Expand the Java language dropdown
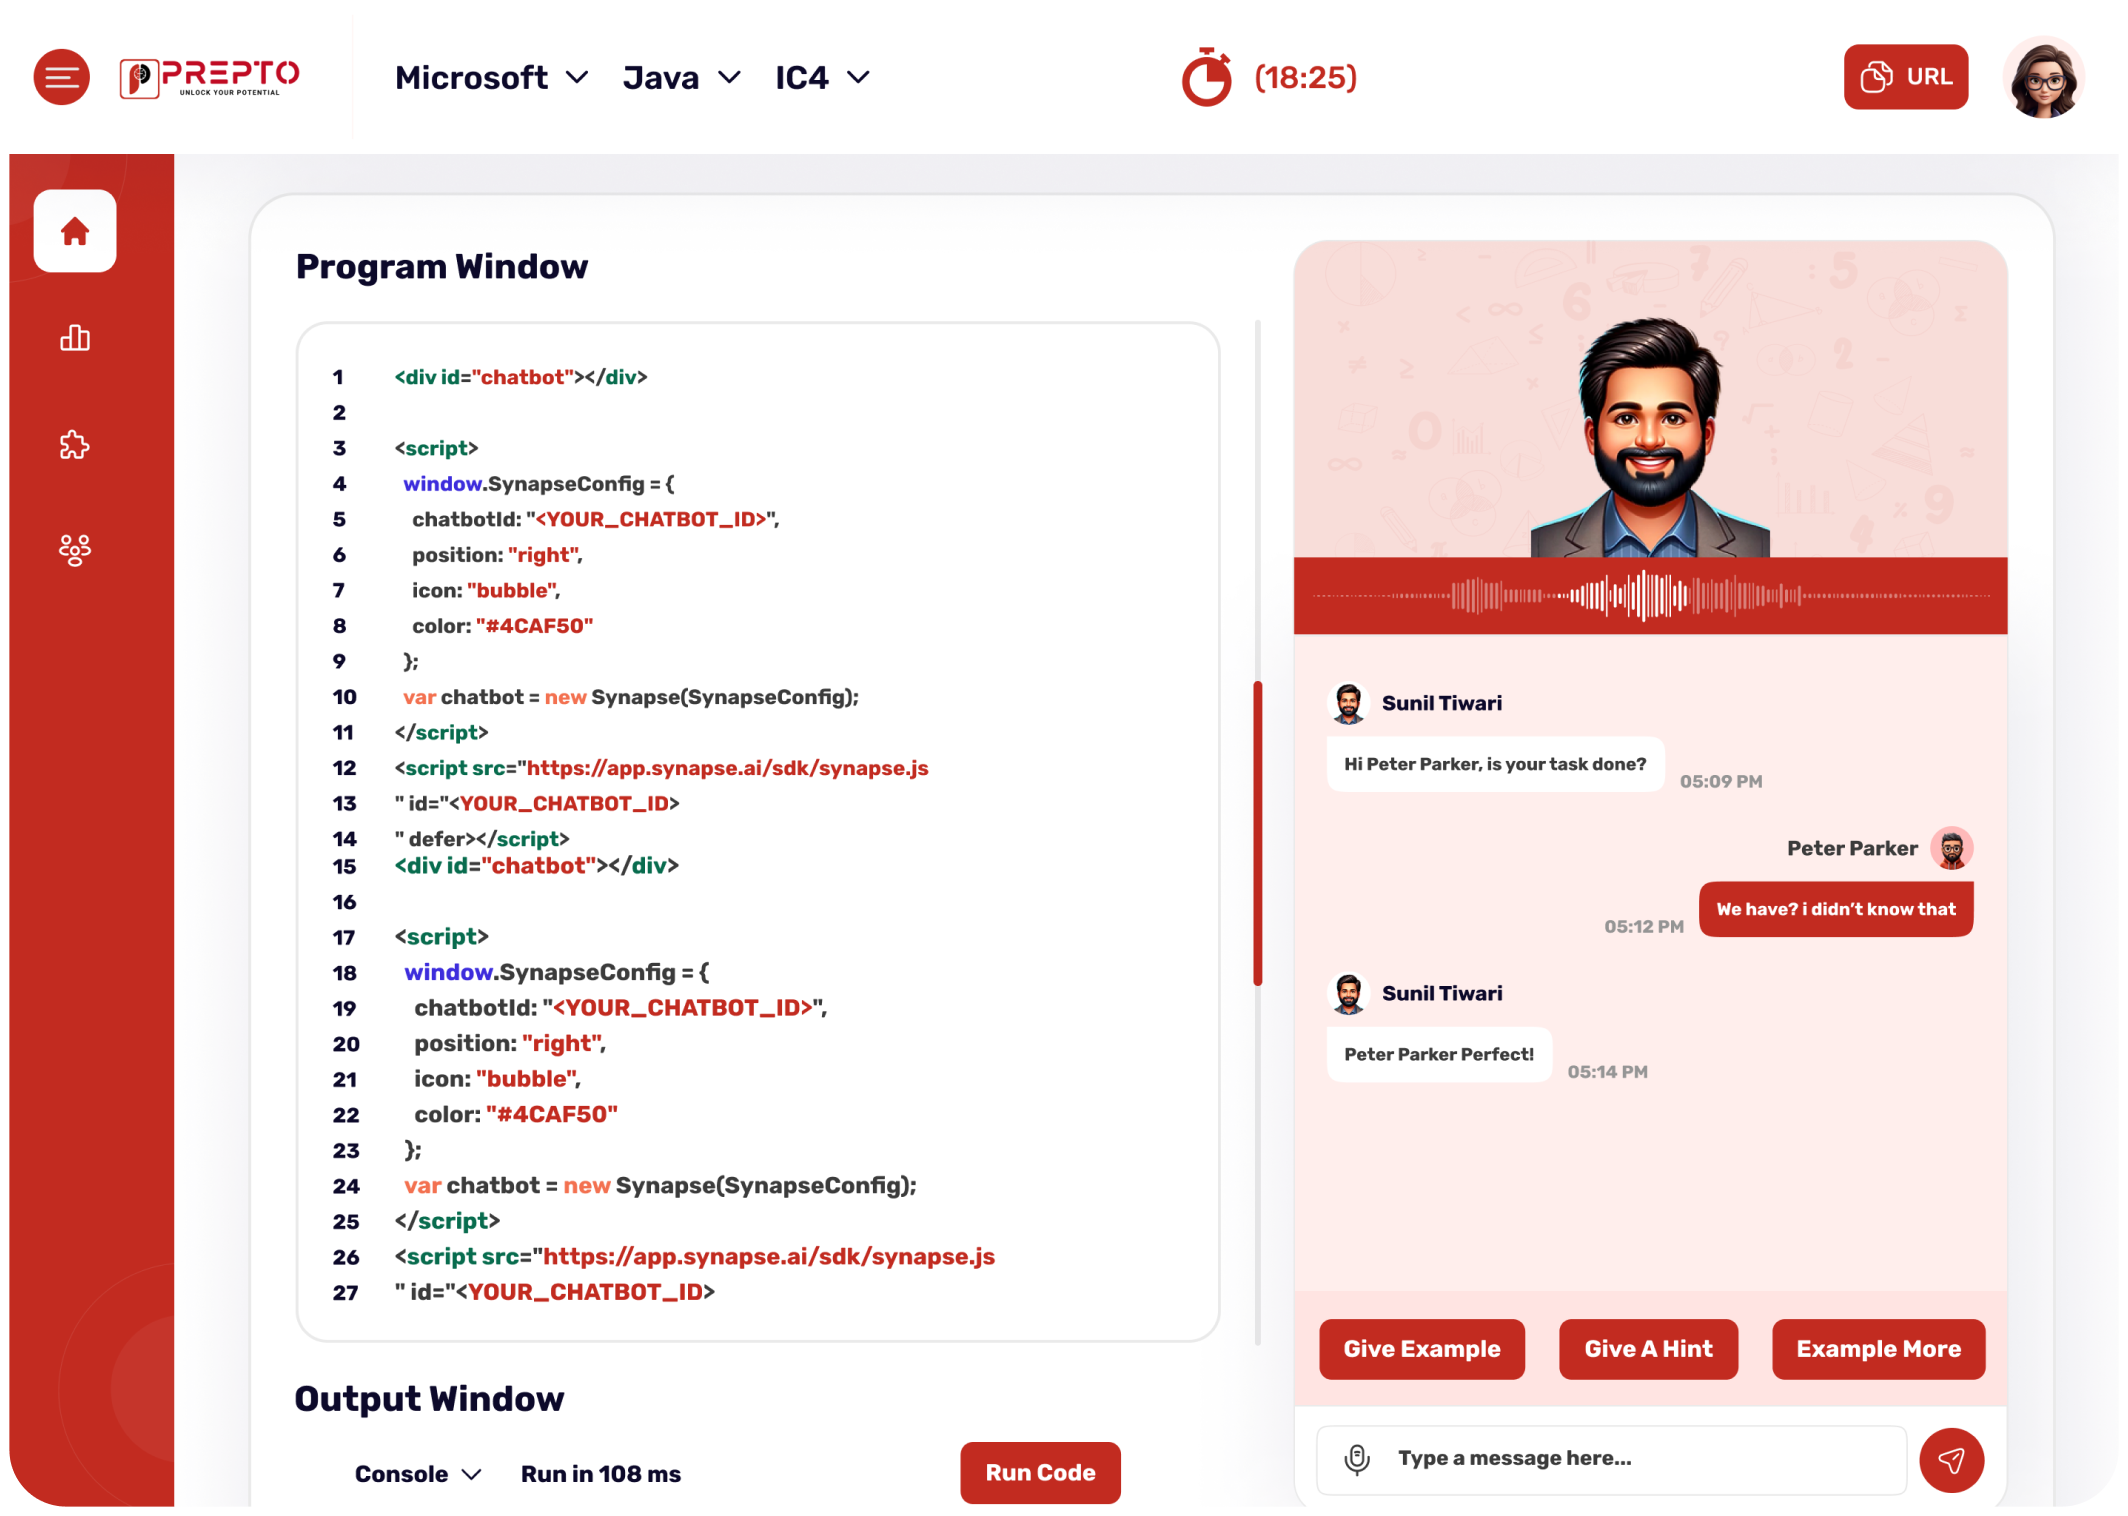 click(x=681, y=77)
